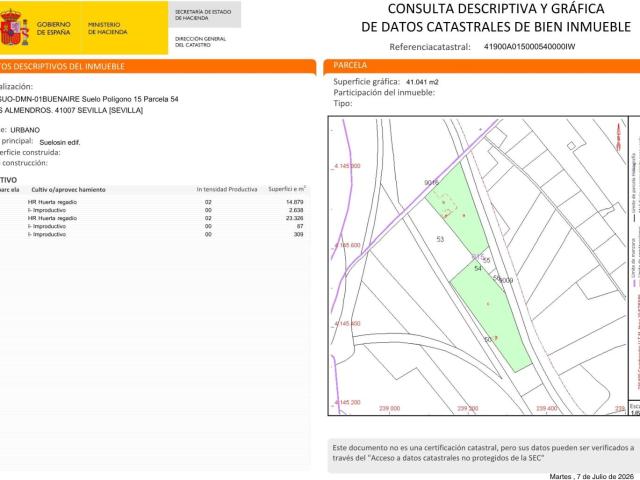Select the 'GOBIERNO DE ESPAÑA' logo text
The image size is (640, 480).
53,28
